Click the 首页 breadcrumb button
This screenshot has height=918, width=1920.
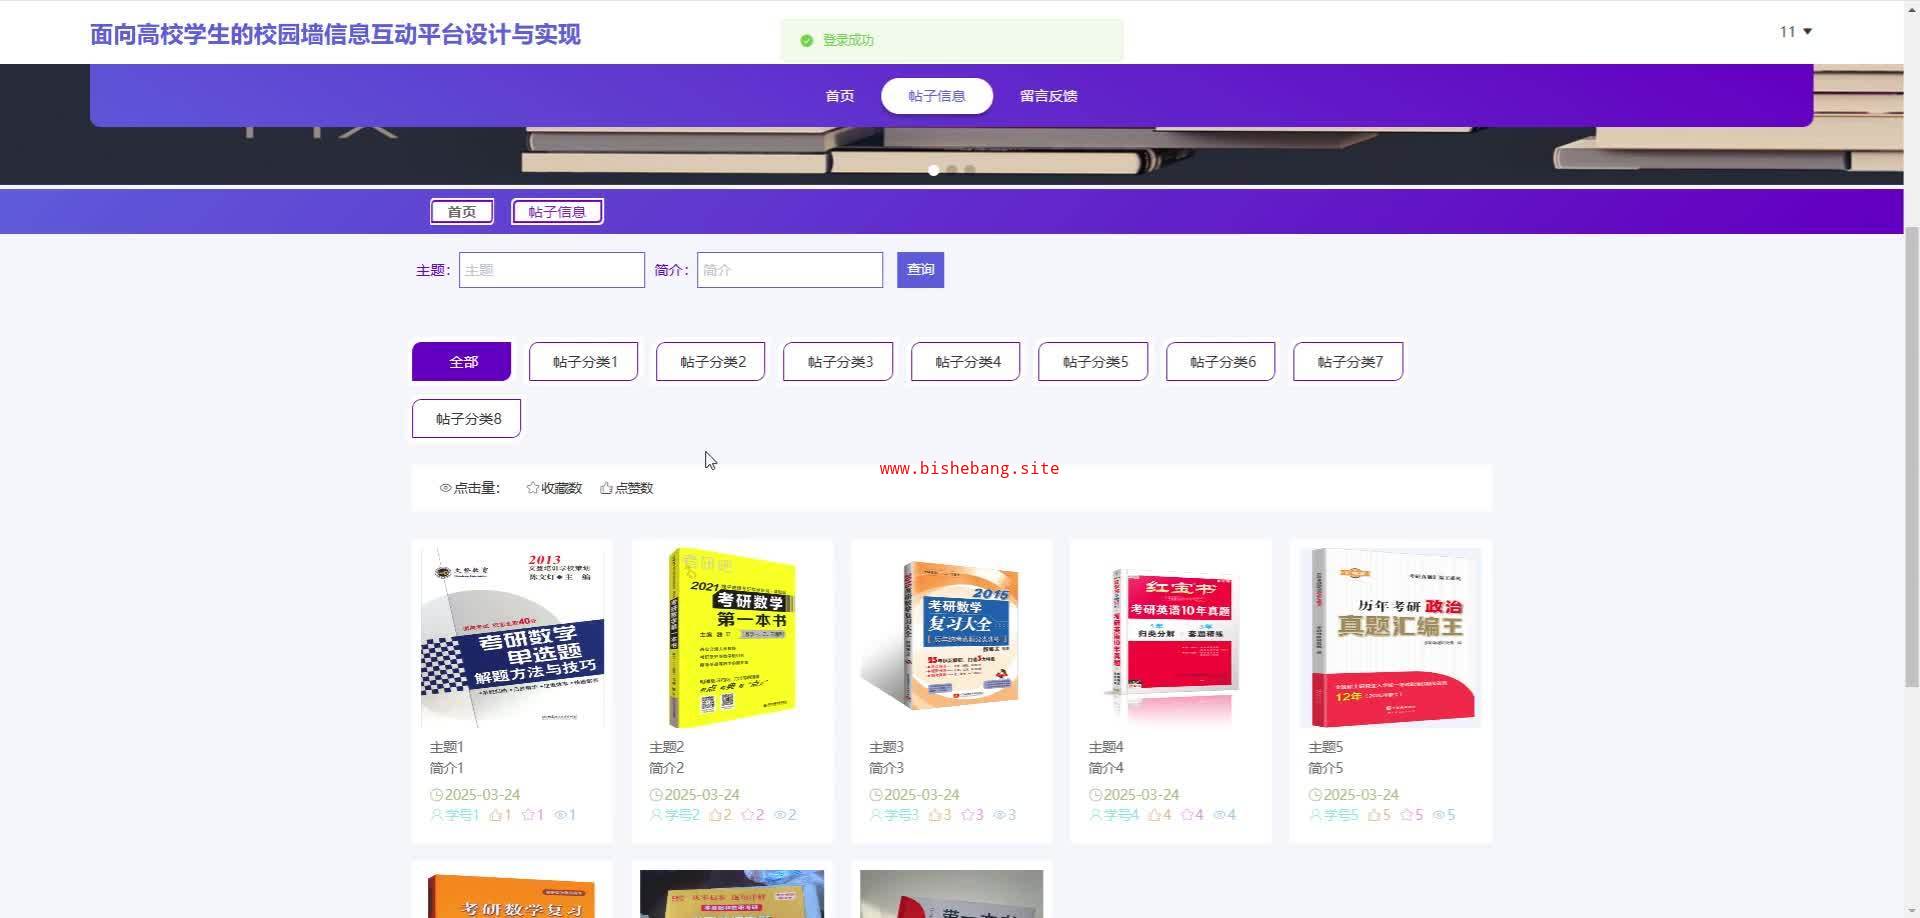(x=462, y=212)
